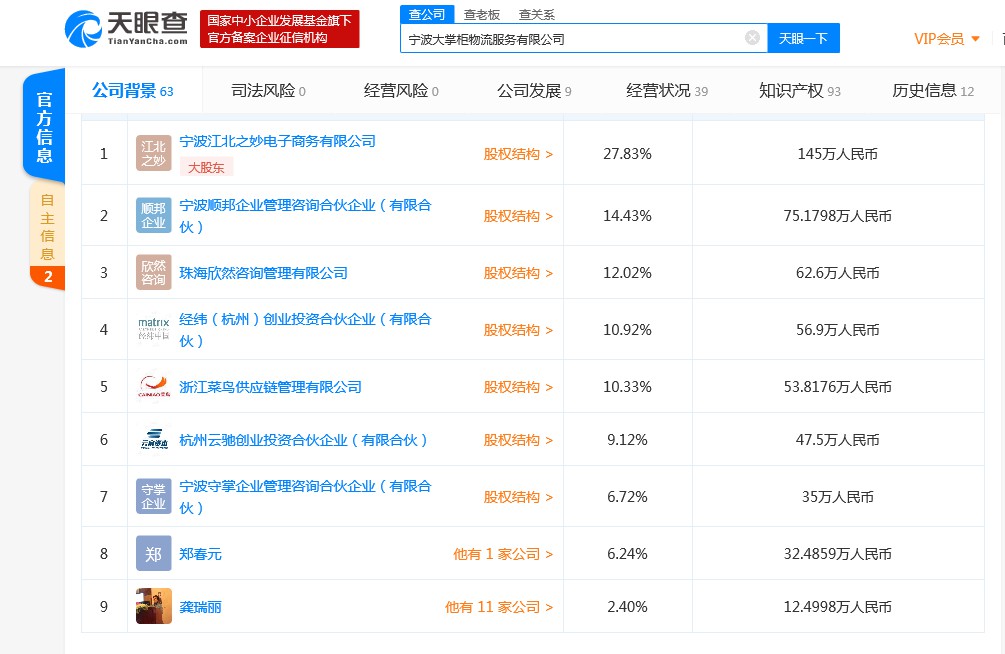Select the 12.4998万人民币 amount cell
1005x654 pixels.
pyautogui.click(x=838, y=607)
